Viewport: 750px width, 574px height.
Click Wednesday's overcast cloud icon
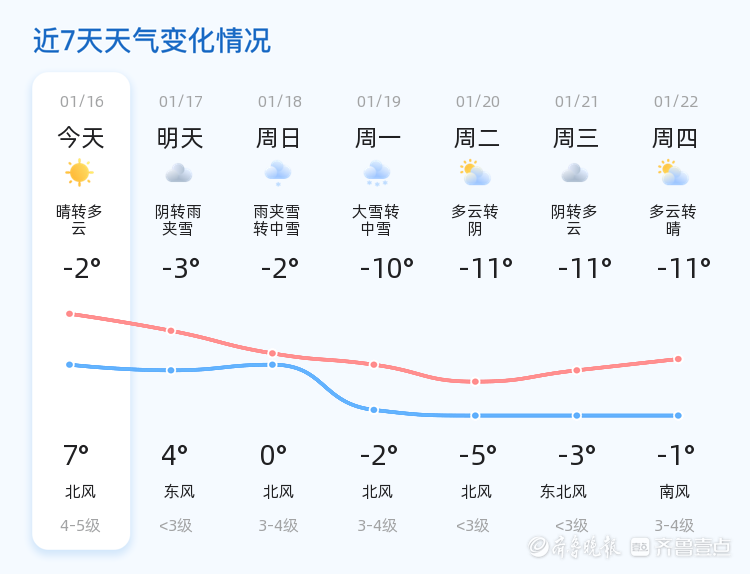[x=575, y=173]
